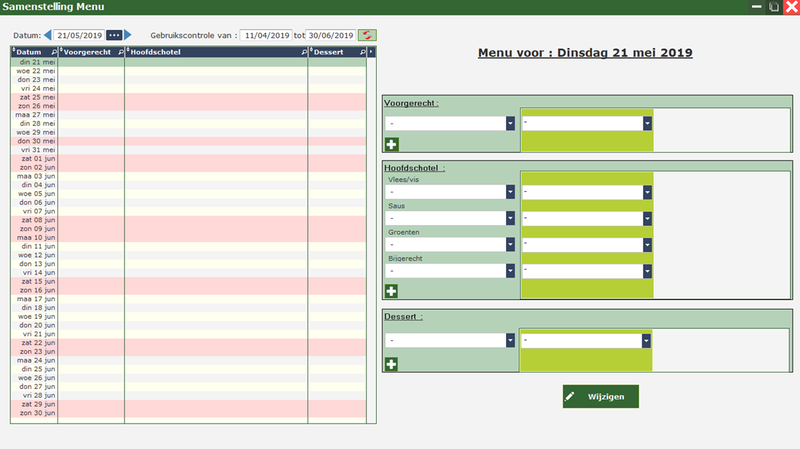Sort by the Datum column header
The image size is (800, 449).
point(30,52)
